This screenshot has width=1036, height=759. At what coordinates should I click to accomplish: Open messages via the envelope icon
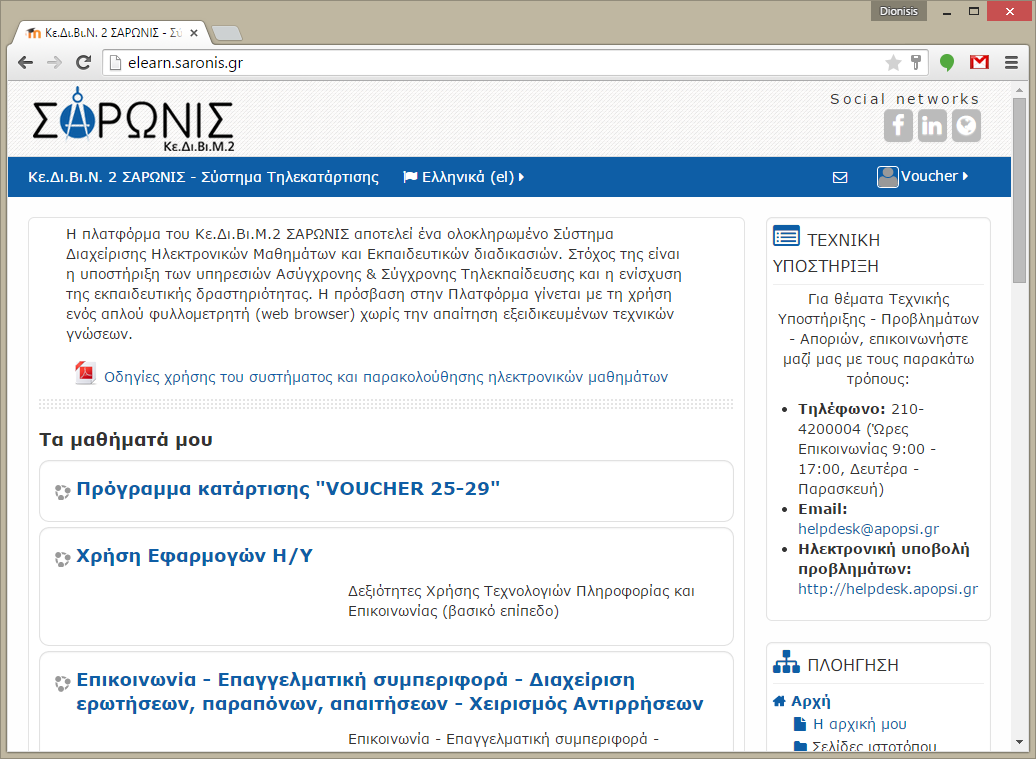840,177
